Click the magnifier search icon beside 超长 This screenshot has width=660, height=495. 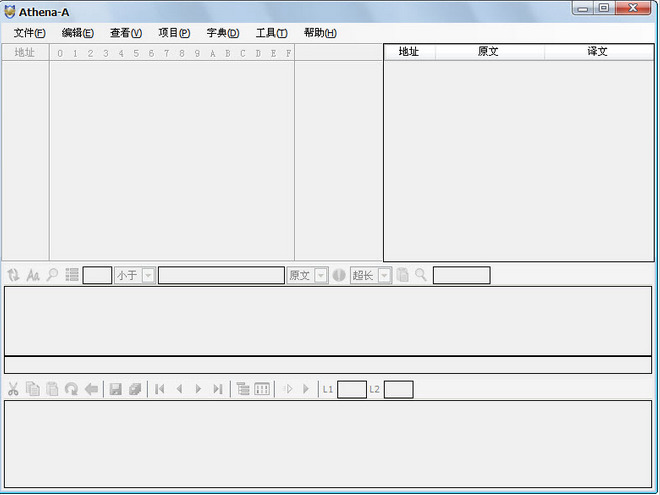click(420, 275)
